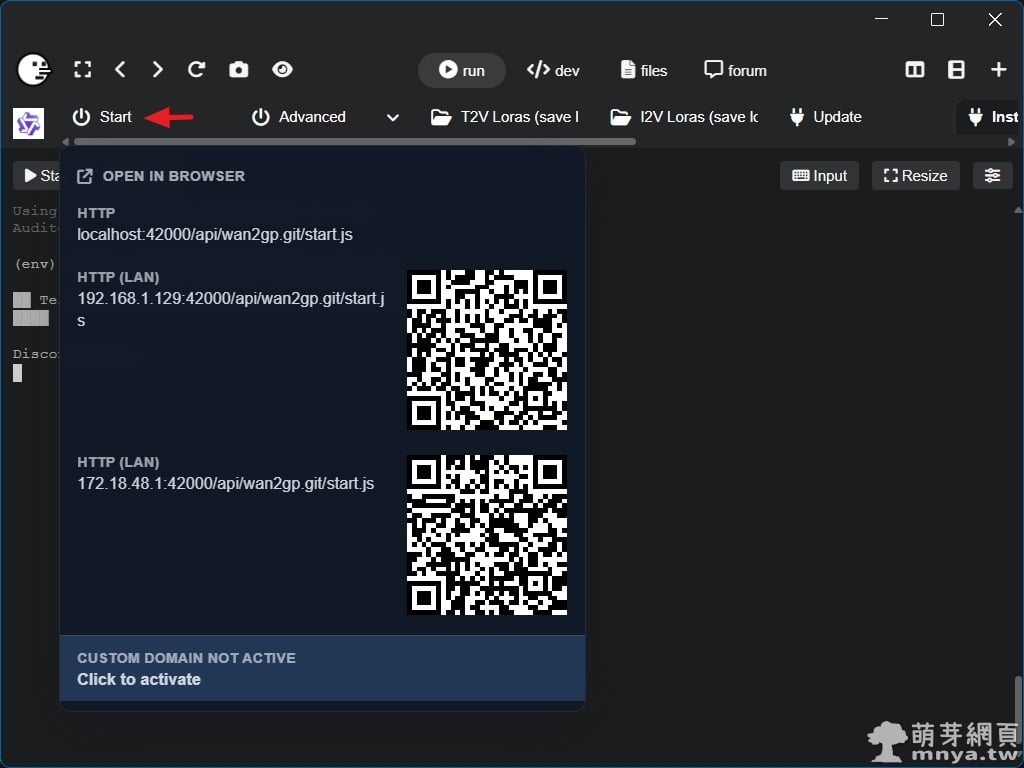Open the localhost:42000 HTTP link
The height and width of the screenshot is (768, 1024).
point(215,235)
